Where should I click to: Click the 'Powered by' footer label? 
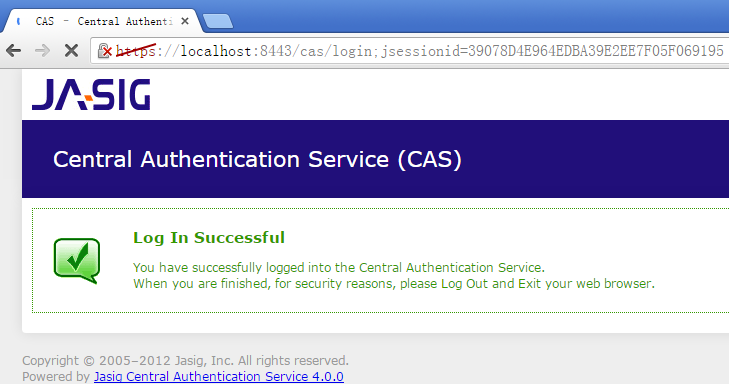point(56,377)
